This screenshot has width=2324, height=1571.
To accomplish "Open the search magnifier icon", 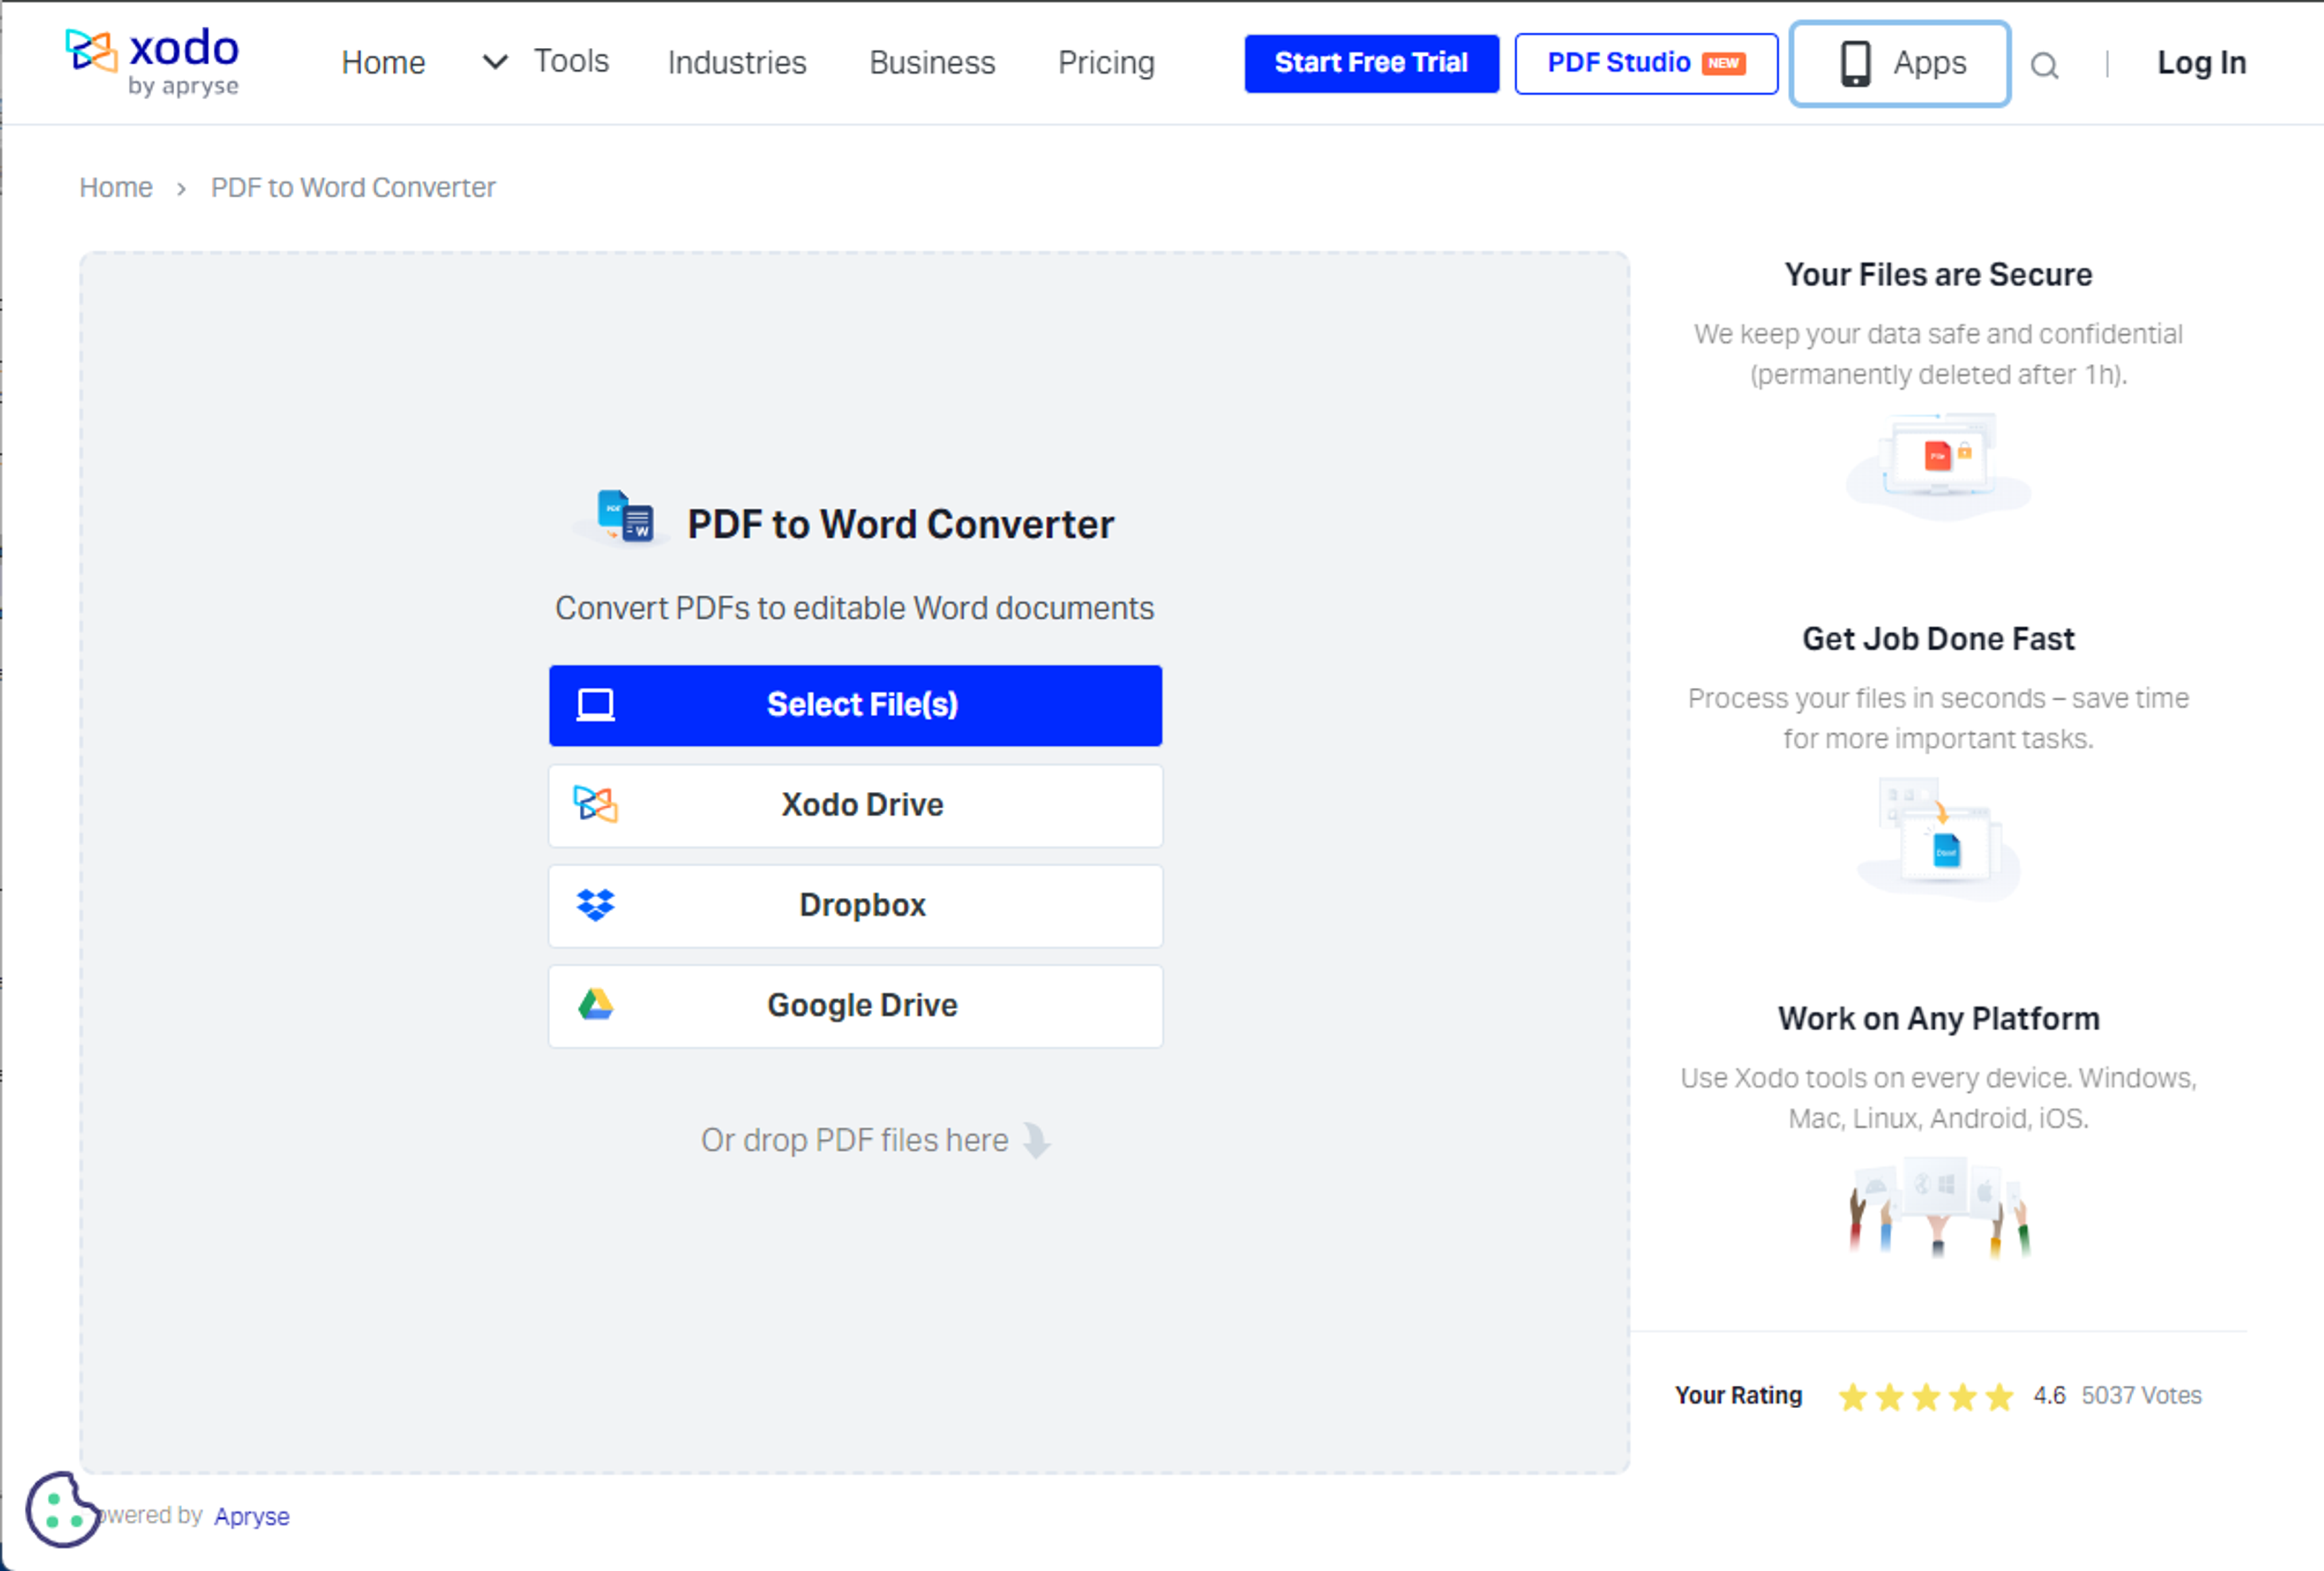I will 2044,66.
